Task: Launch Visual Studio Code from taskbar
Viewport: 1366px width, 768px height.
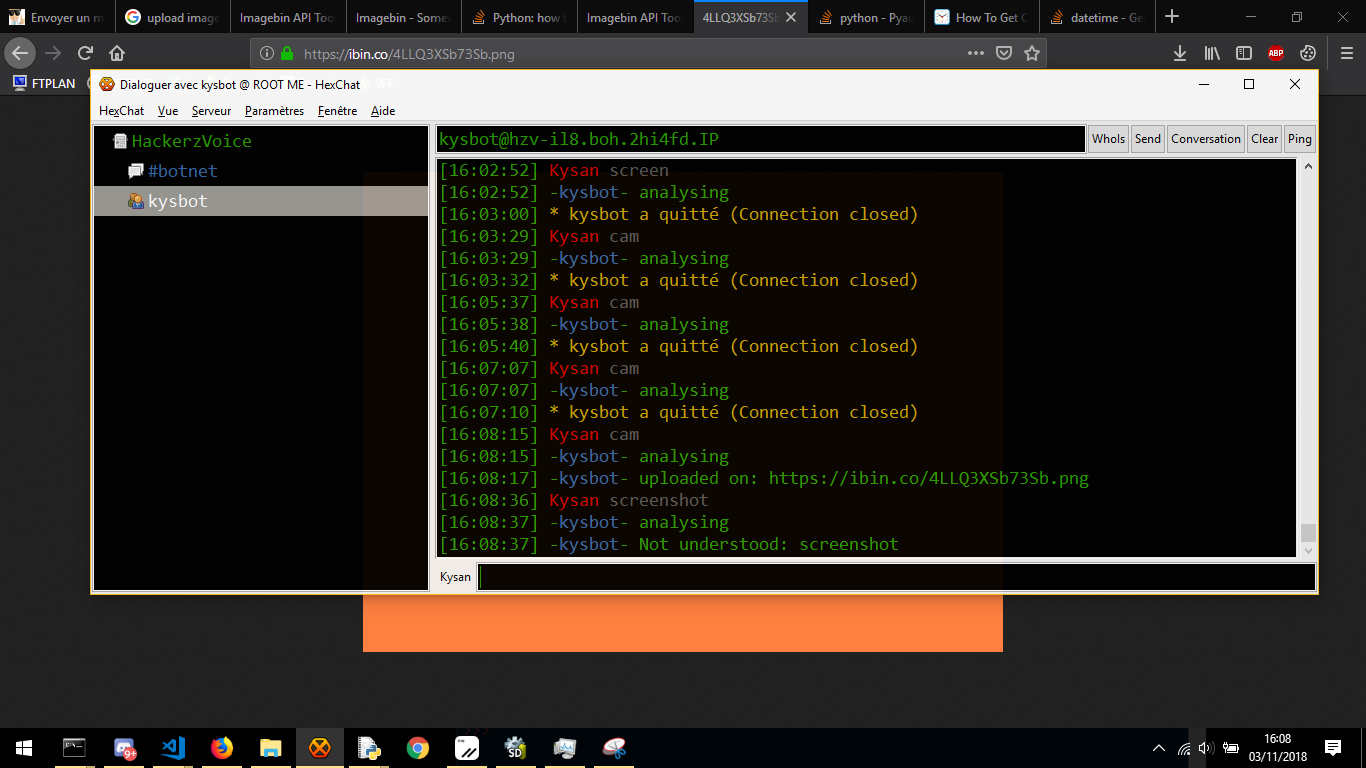Action: pyautogui.click(x=173, y=747)
